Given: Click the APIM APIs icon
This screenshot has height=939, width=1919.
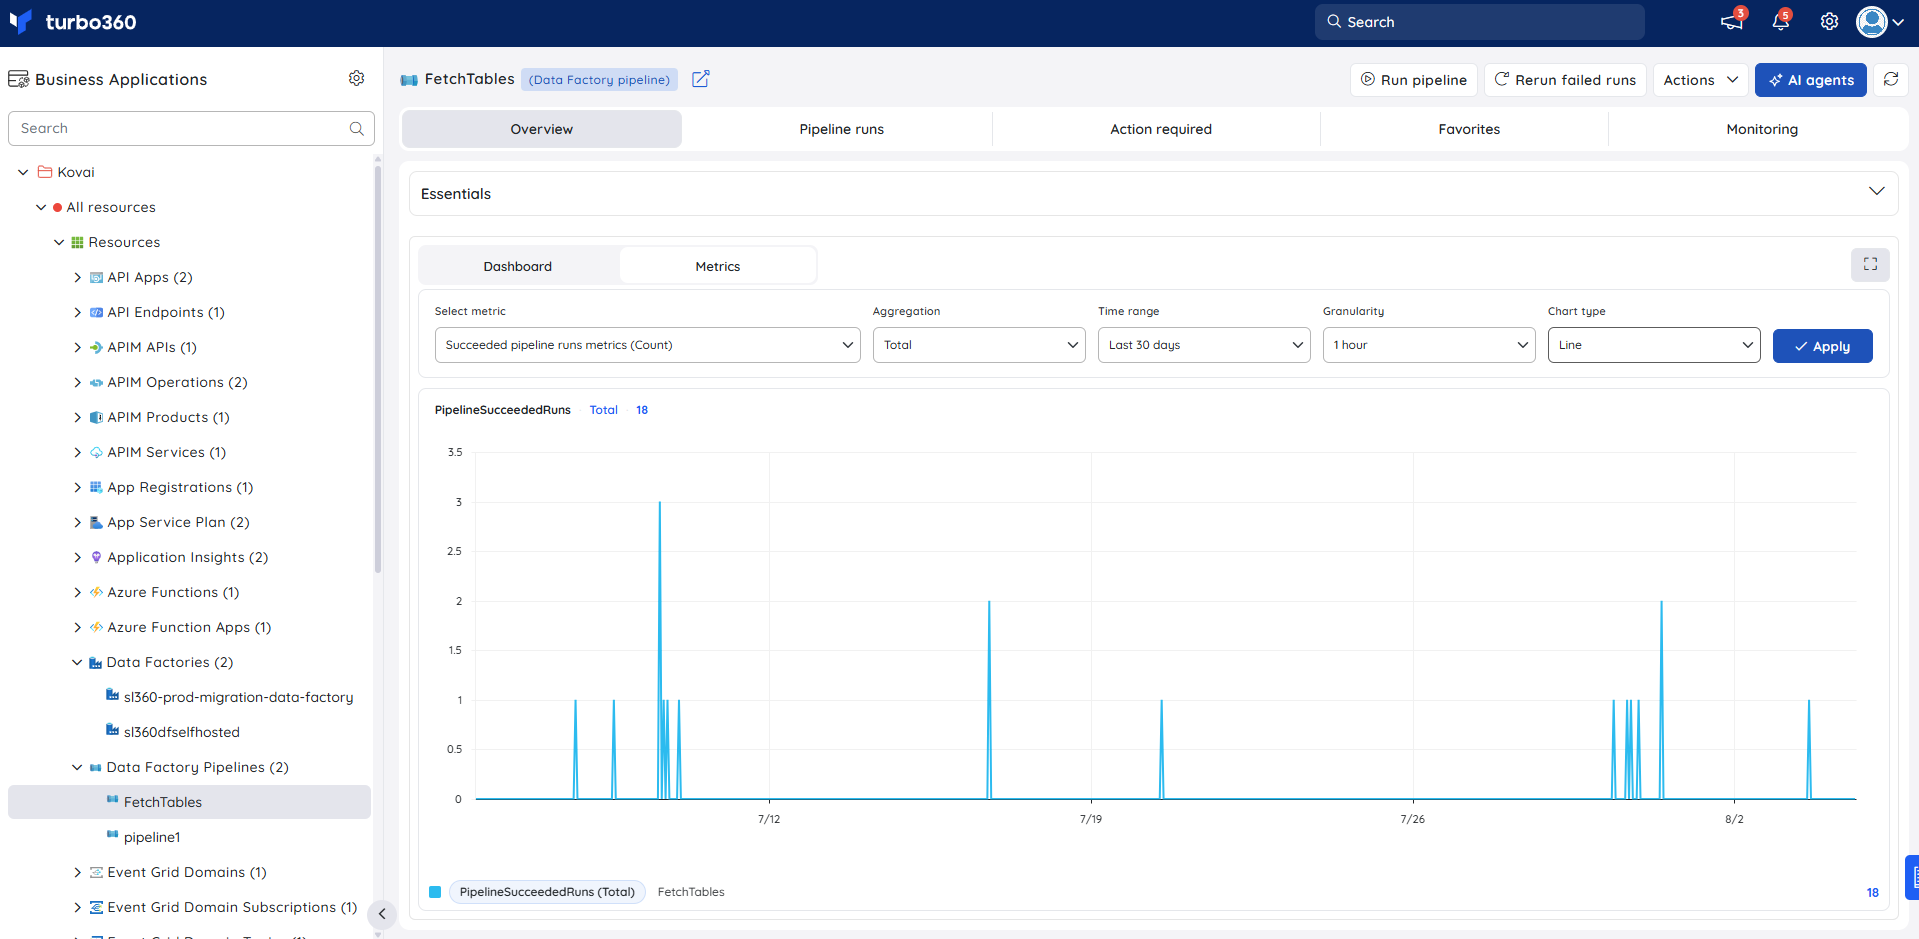Looking at the screenshot, I should coord(96,347).
